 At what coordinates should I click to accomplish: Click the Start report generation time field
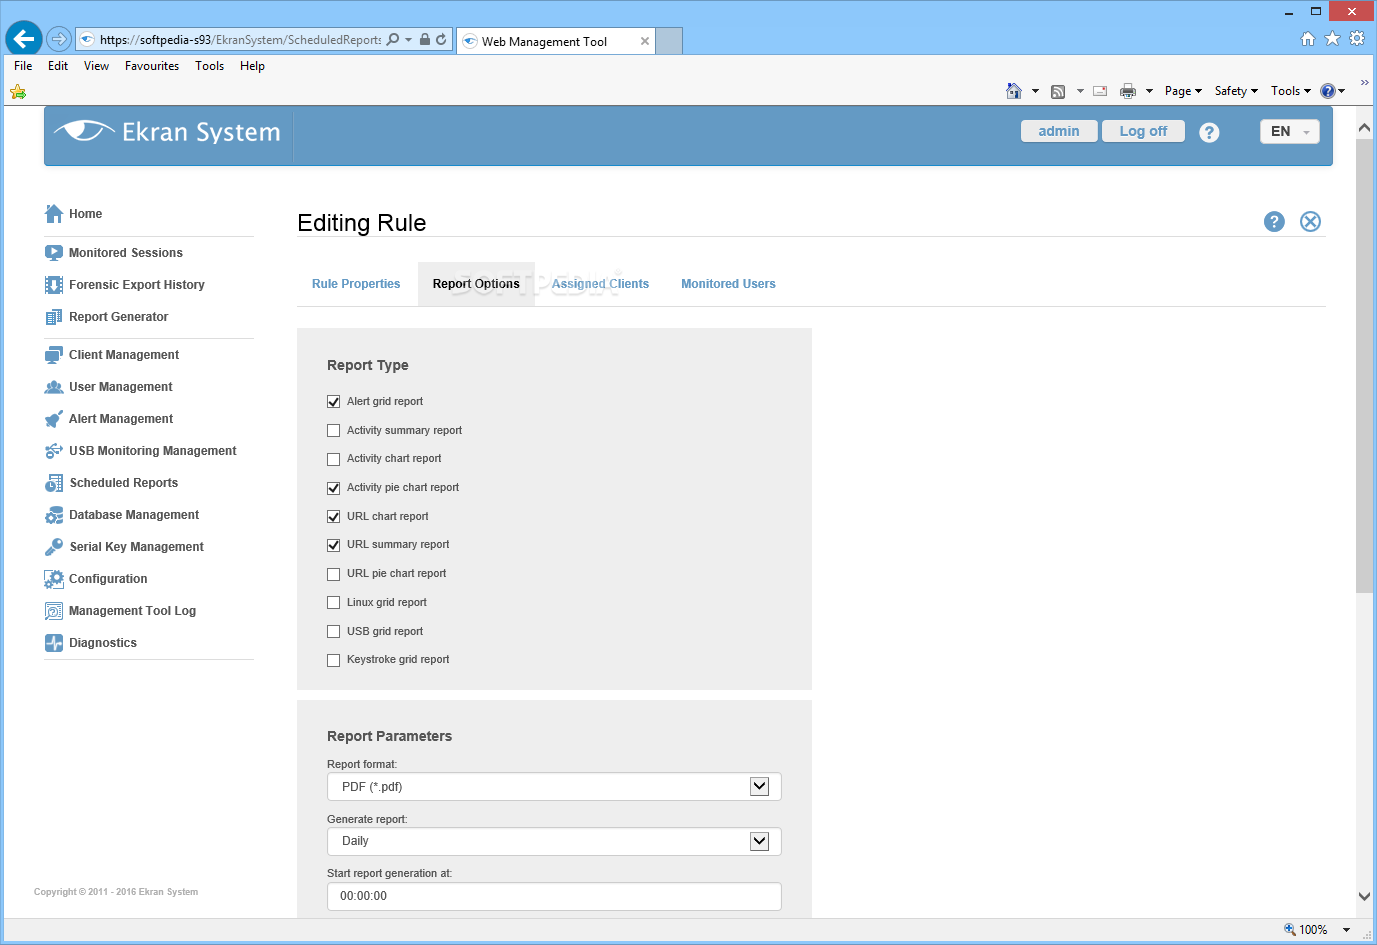pos(554,896)
